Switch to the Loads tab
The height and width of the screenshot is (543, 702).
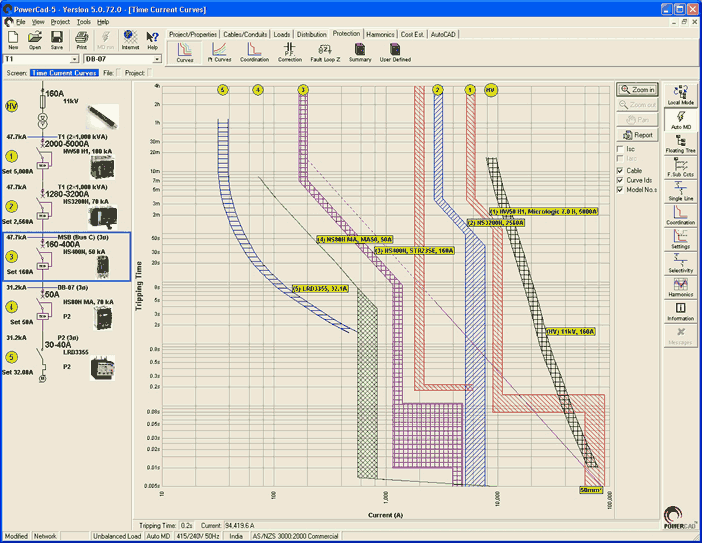(x=282, y=34)
